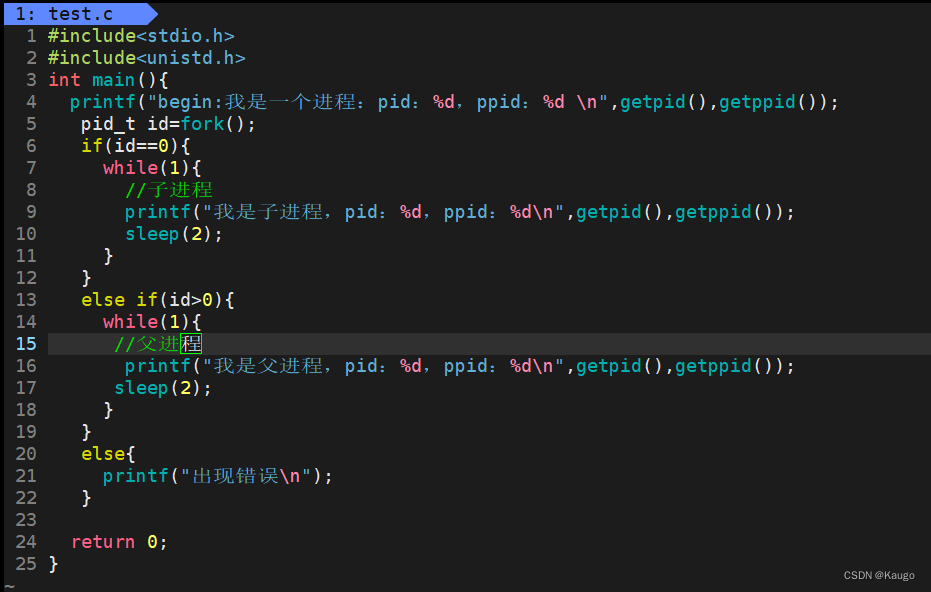Click line number 25 in the gutter
The height and width of the screenshot is (592, 931).
[25, 564]
